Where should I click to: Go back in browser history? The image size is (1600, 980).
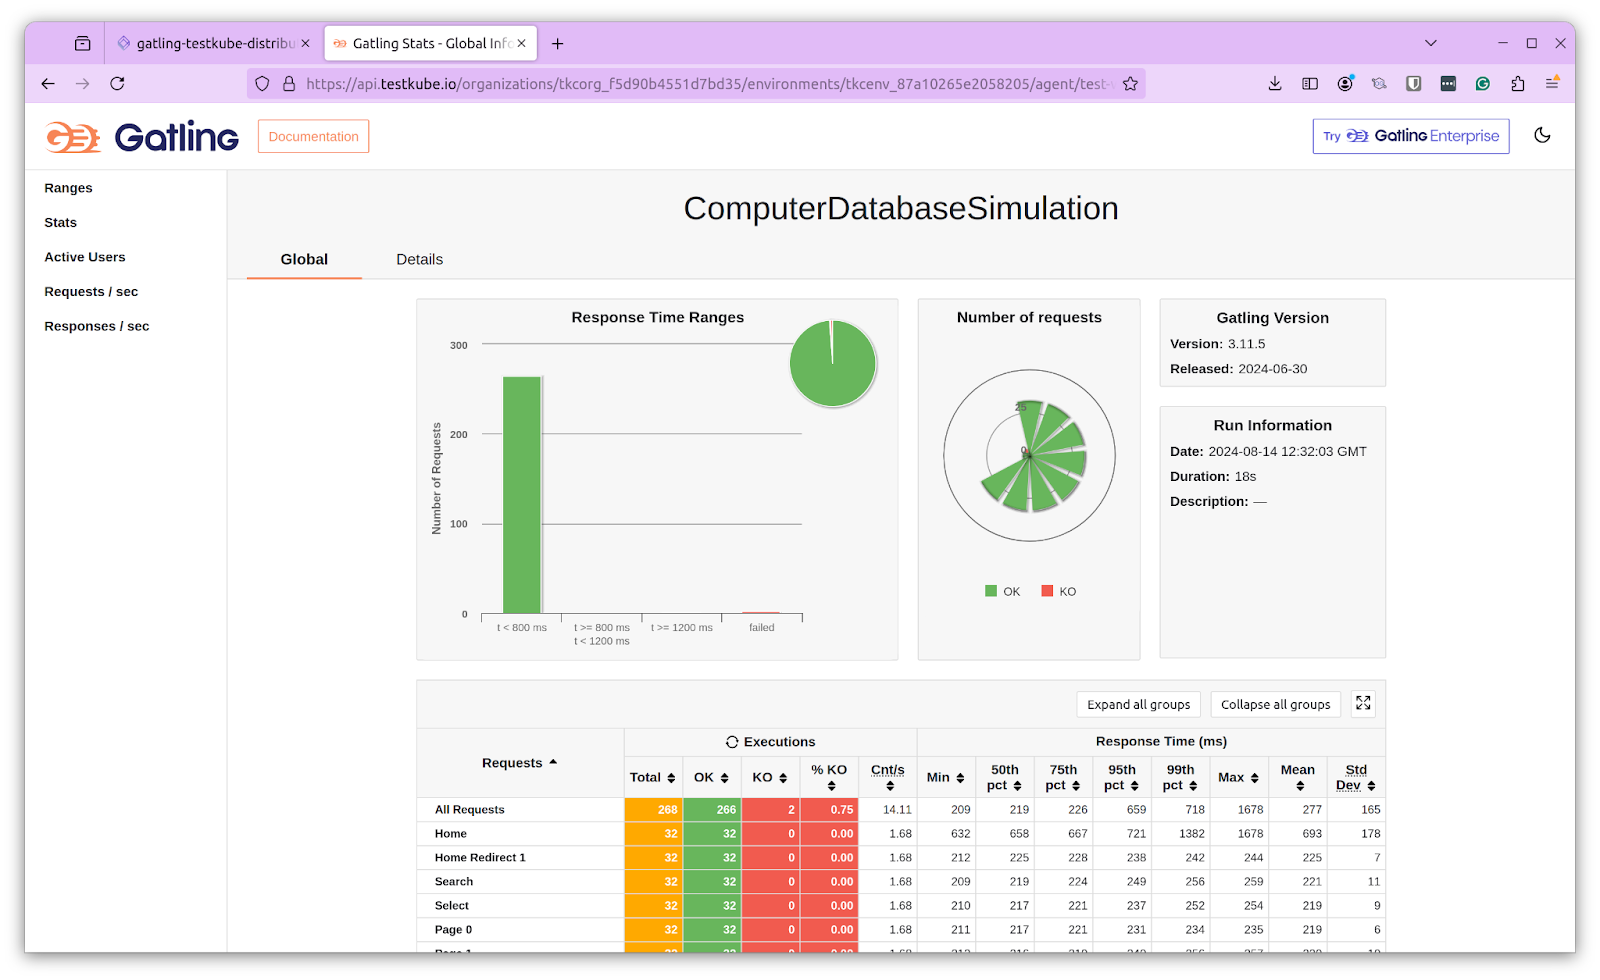click(x=48, y=84)
